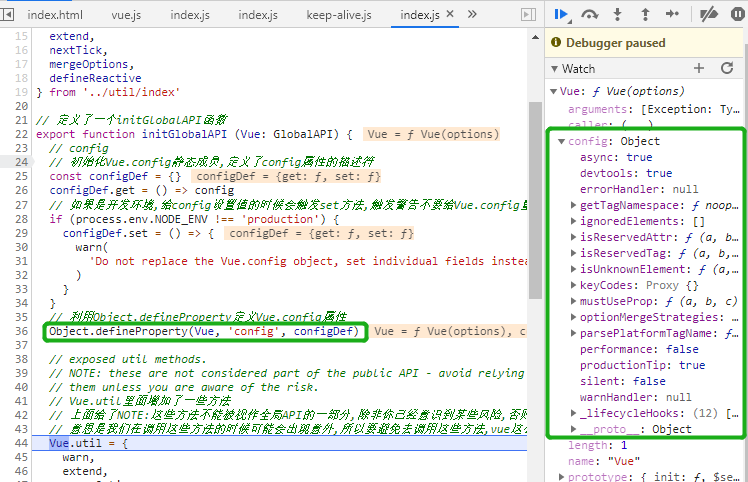Click the warnHandler: null property
748x482 pixels.
(635, 397)
